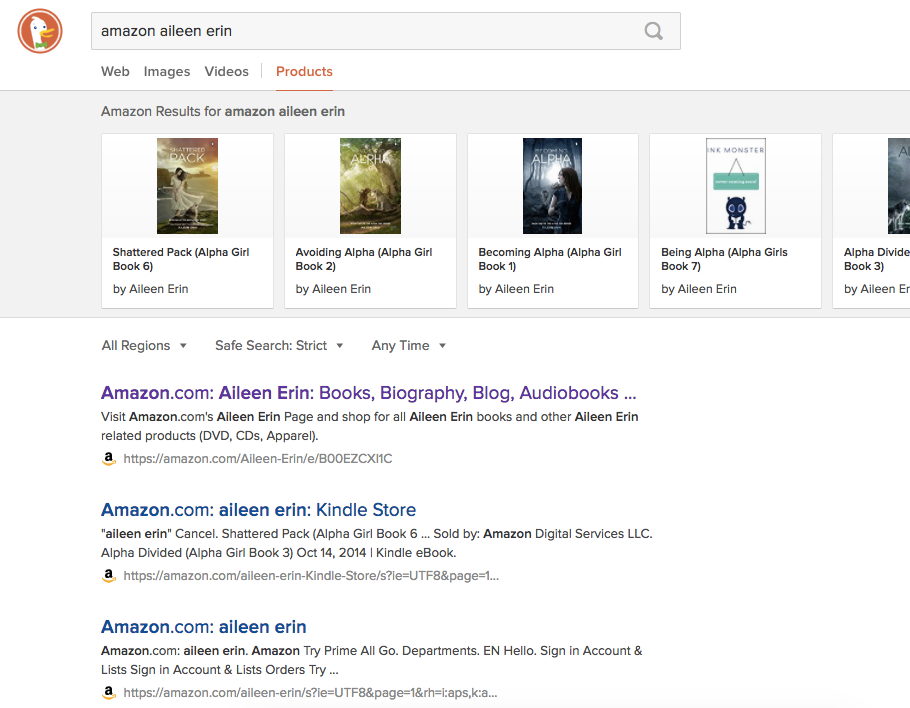
Task: Click 'by Aileen Erin' under Becoming Alpha
Action: click(516, 289)
